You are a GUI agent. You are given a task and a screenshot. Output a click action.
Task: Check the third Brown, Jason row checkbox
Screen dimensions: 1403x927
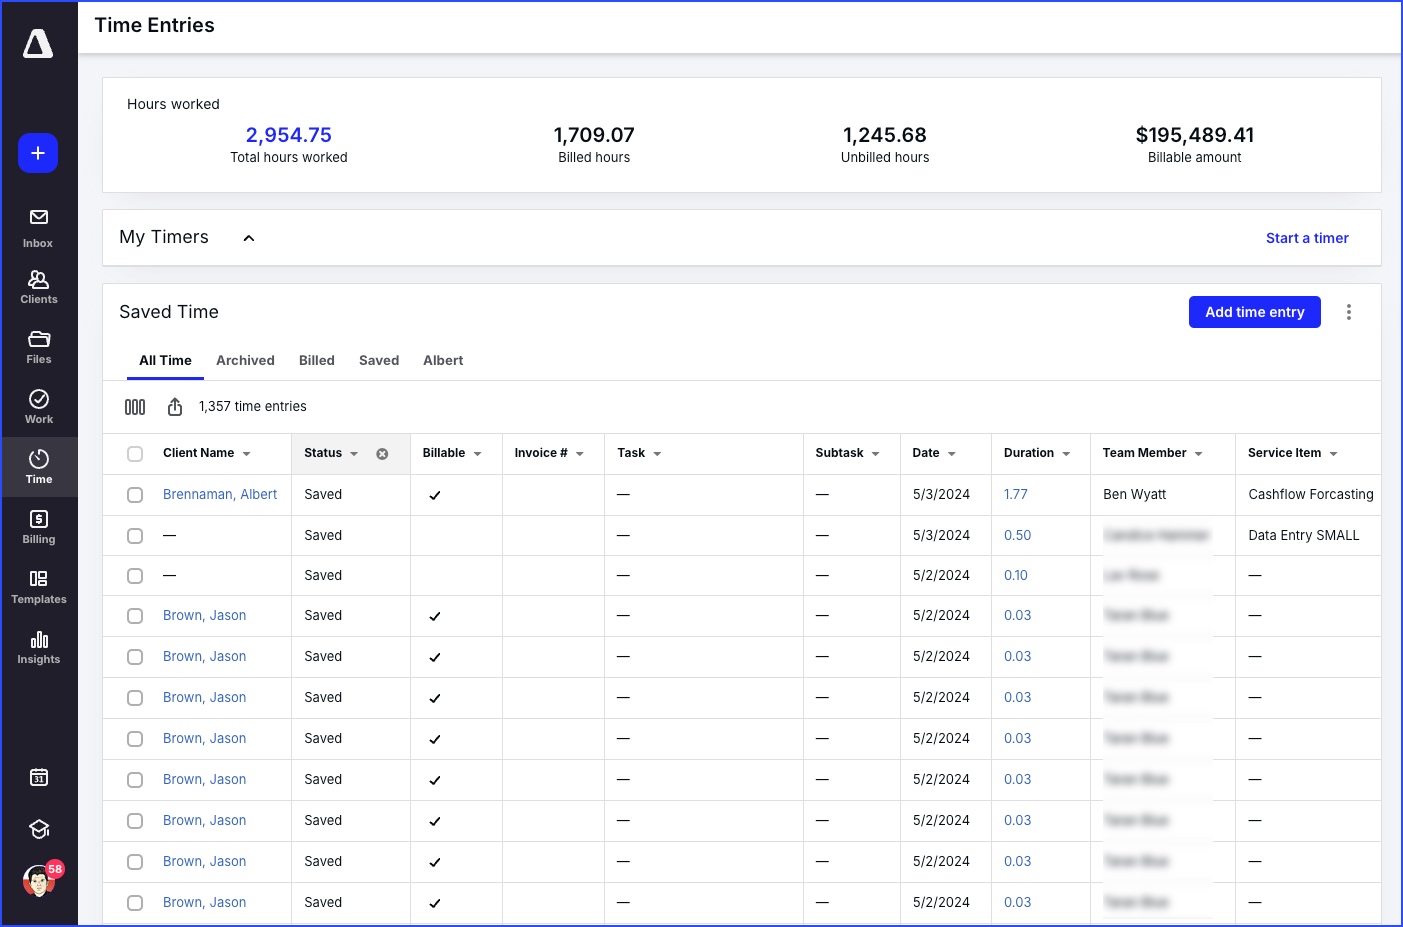[135, 698]
